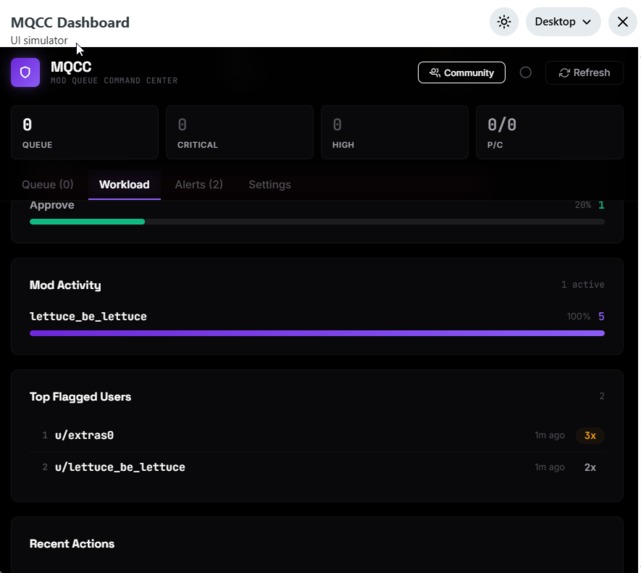Screen dimensions: 641x573
Task: Open the Alerts (2) tab
Action: pyautogui.click(x=199, y=185)
